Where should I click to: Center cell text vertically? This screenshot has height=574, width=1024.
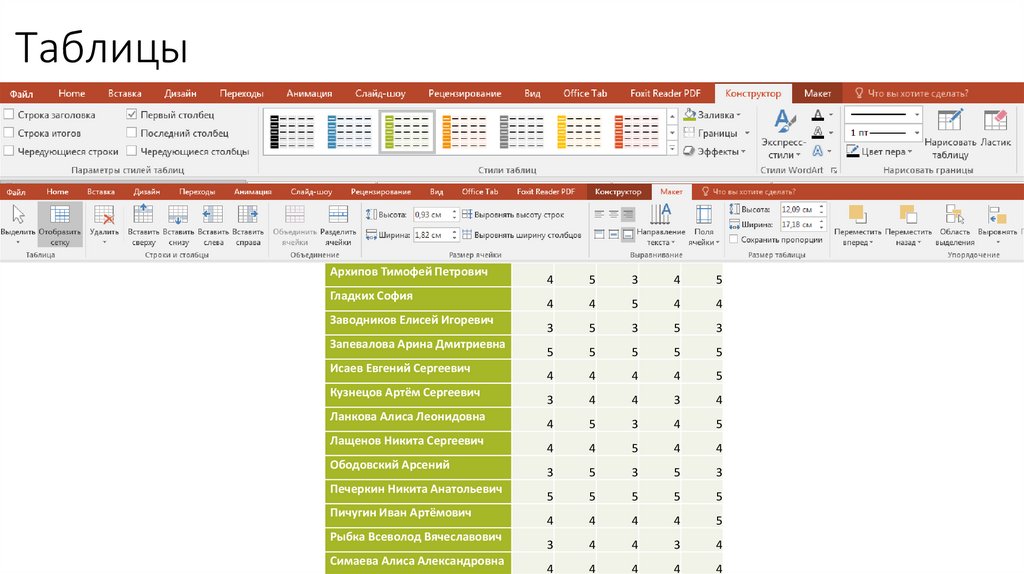(613, 234)
